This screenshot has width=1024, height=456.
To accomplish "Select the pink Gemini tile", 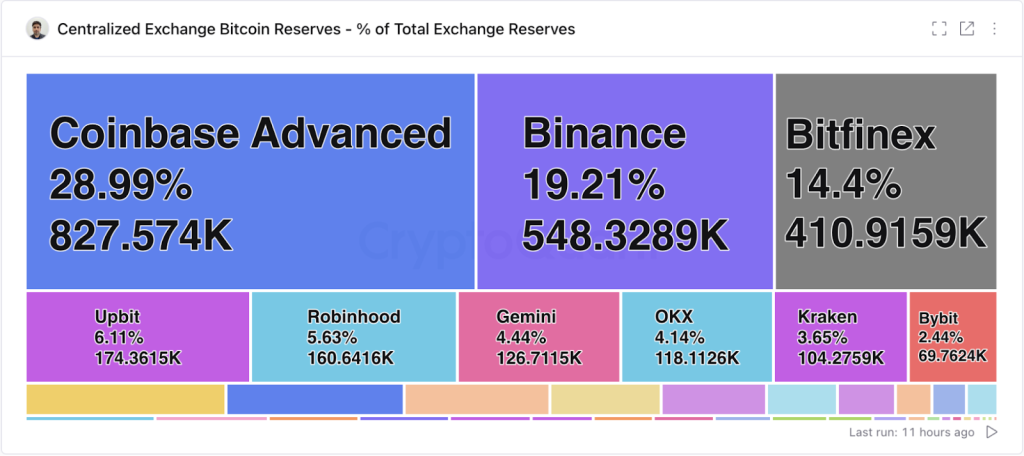I will point(539,337).
